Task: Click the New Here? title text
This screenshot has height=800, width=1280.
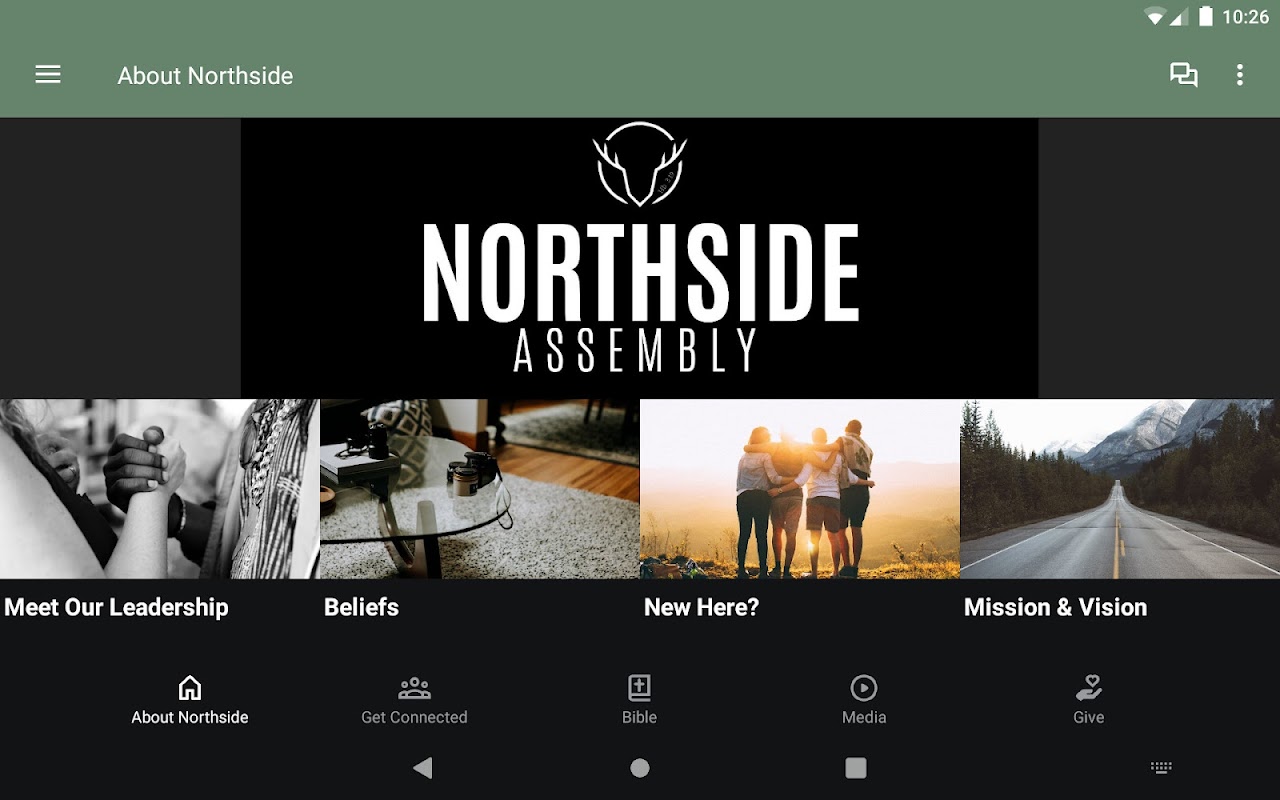Action: coord(701,607)
